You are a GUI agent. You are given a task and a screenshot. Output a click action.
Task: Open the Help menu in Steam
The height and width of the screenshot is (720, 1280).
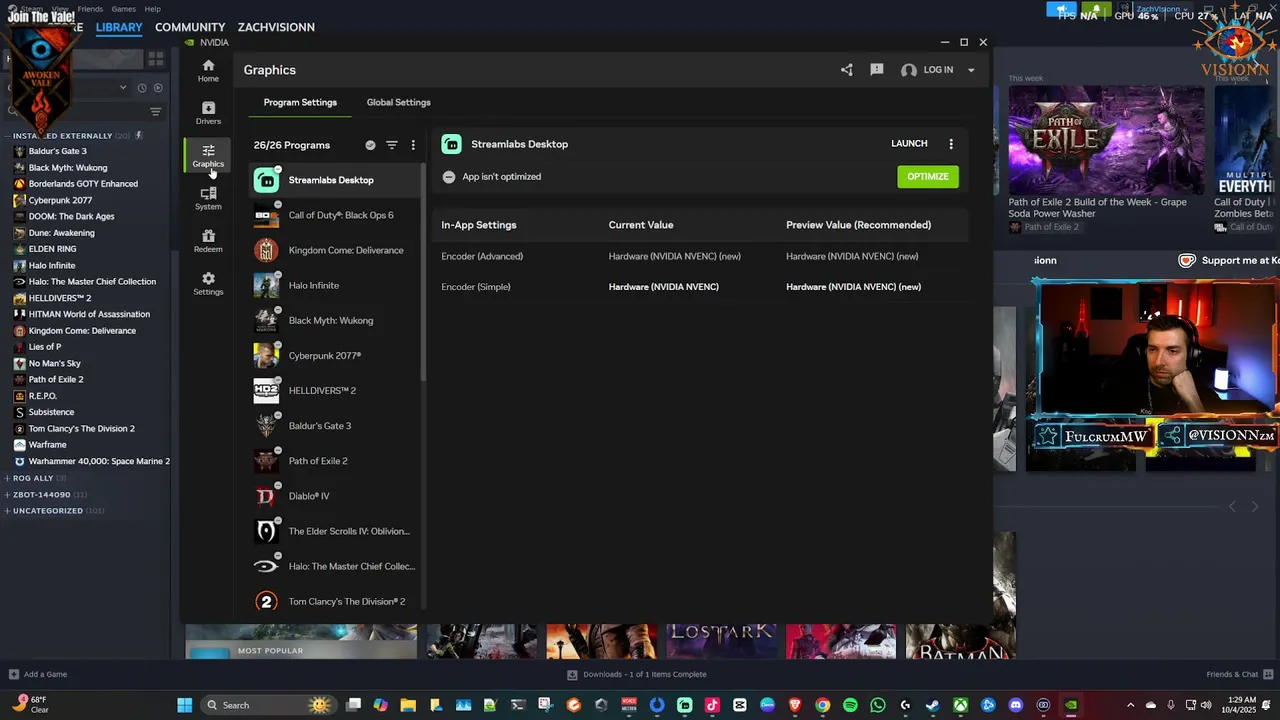[x=152, y=9]
